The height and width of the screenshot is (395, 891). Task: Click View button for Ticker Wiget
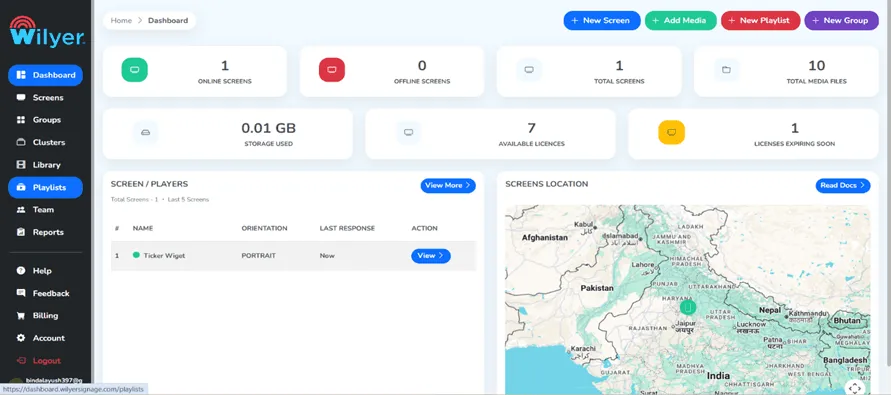431,256
